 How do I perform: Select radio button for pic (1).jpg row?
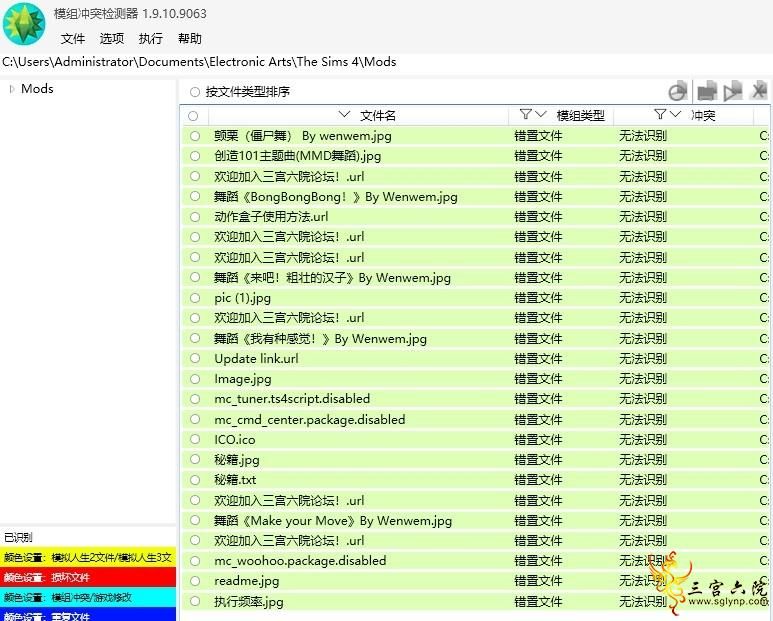coord(195,298)
